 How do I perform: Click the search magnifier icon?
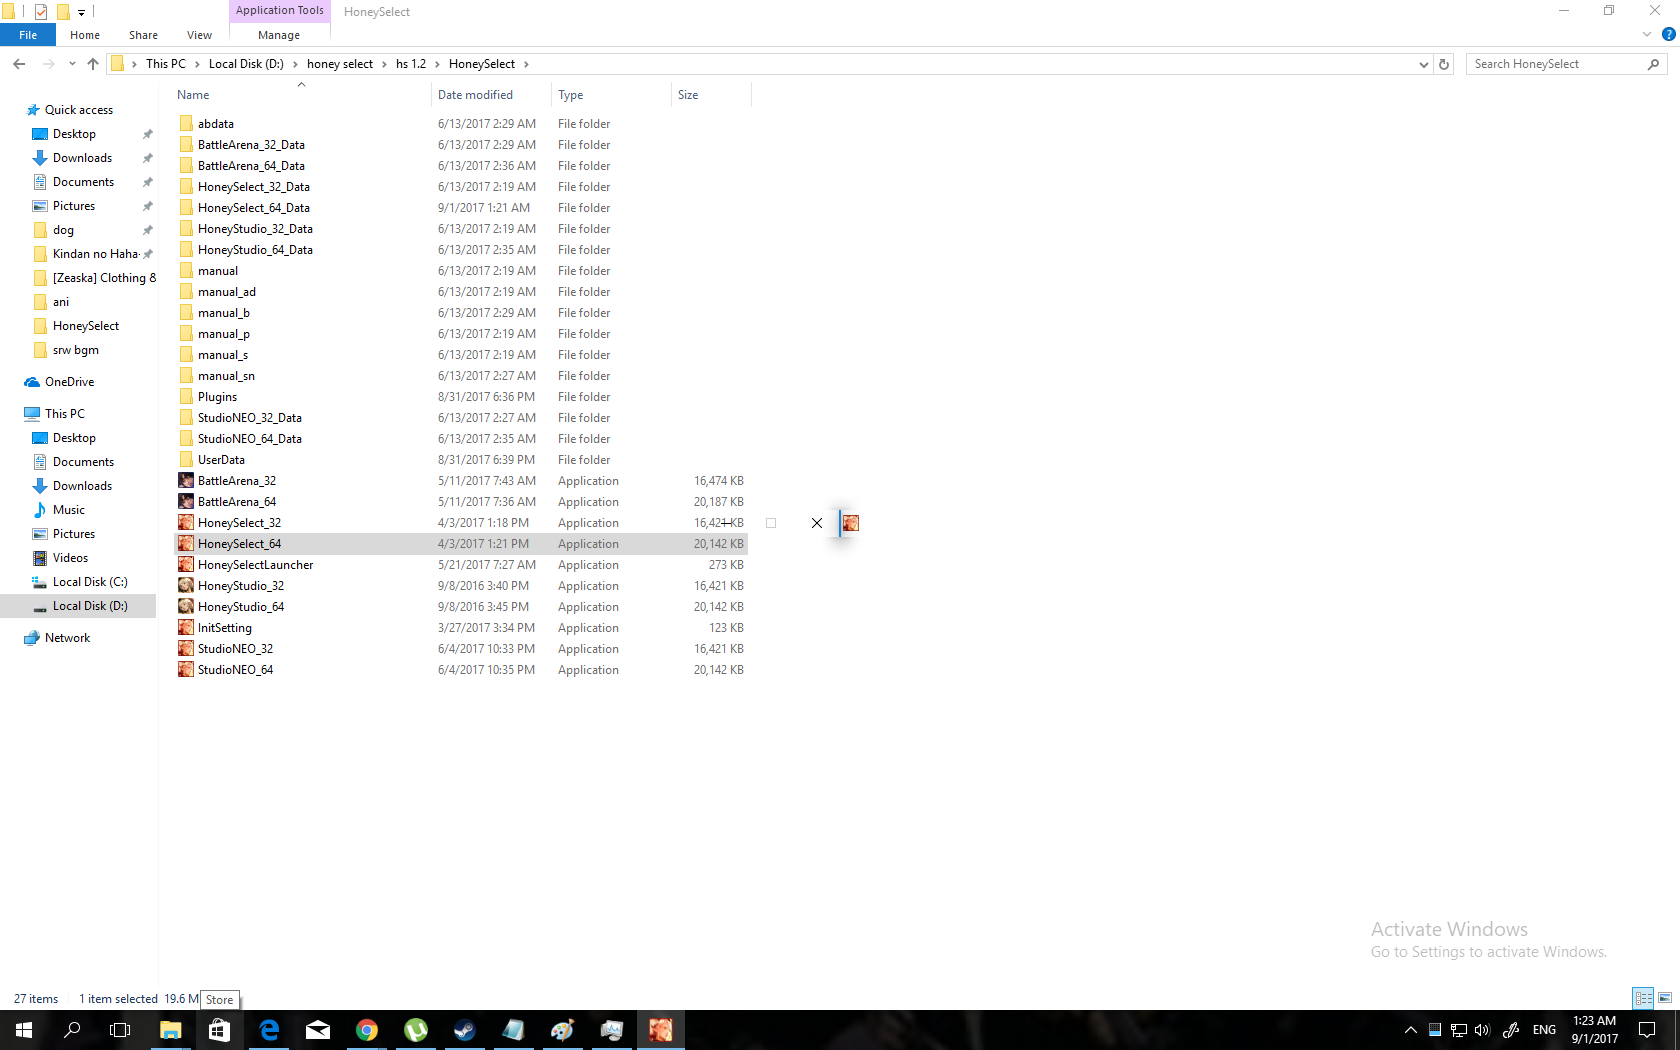(x=1653, y=64)
